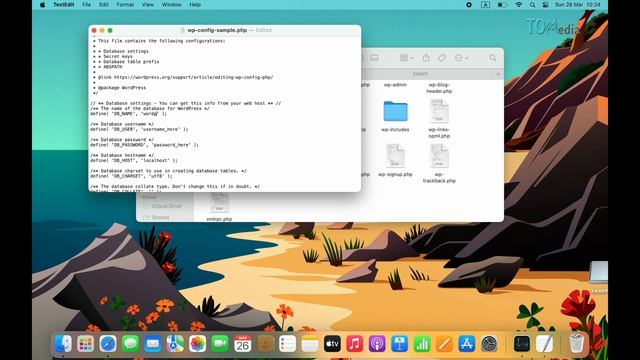Open Pages from the Dock
Screen dimensions: 640x360
click(x=444, y=344)
